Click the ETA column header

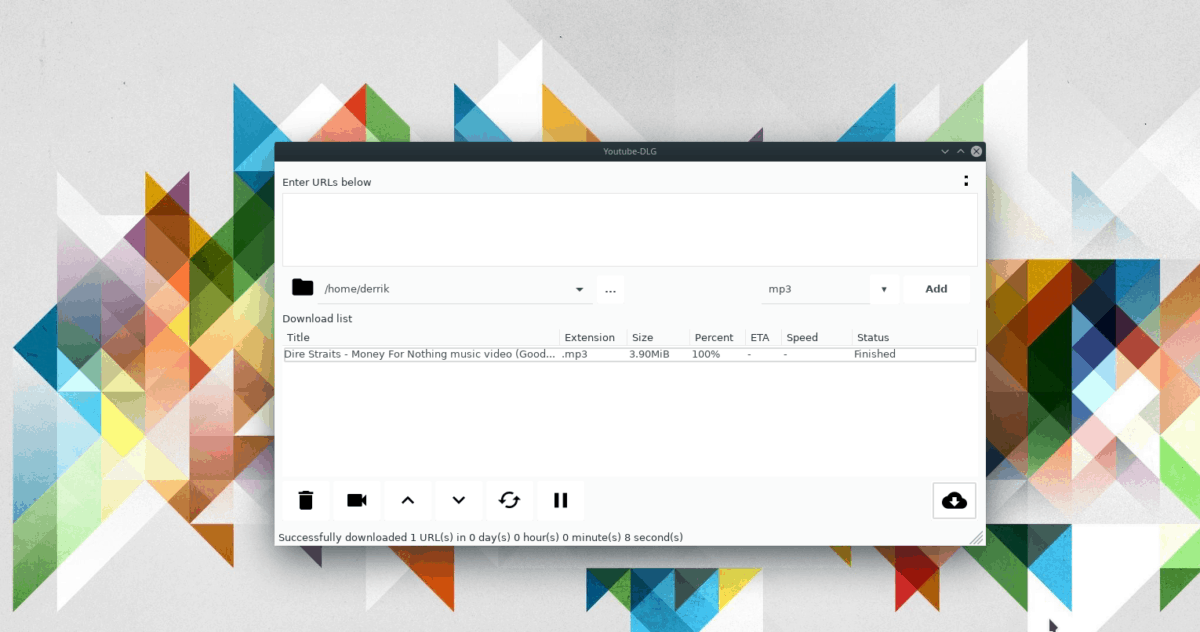[x=763, y=338]
